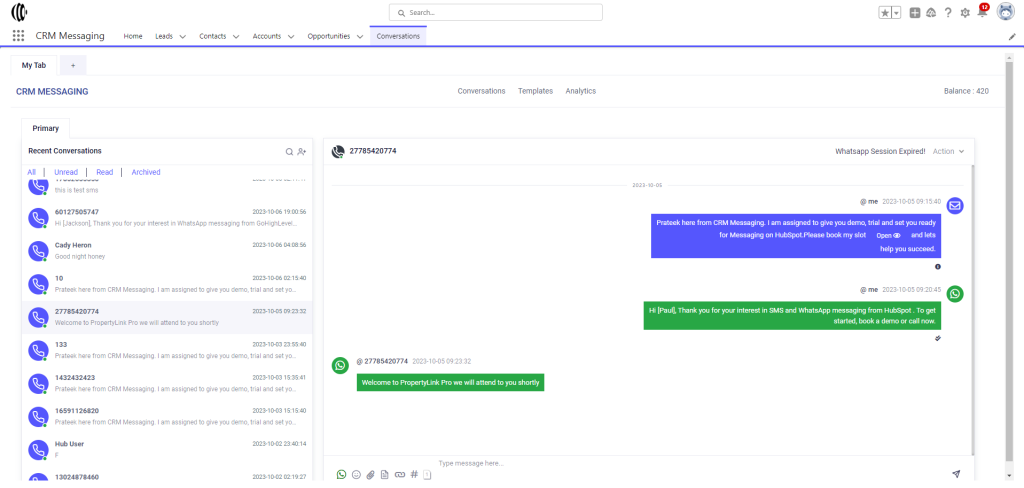Select the Primary tab
Screen dimensions: 1024x488
click(46, 128)
